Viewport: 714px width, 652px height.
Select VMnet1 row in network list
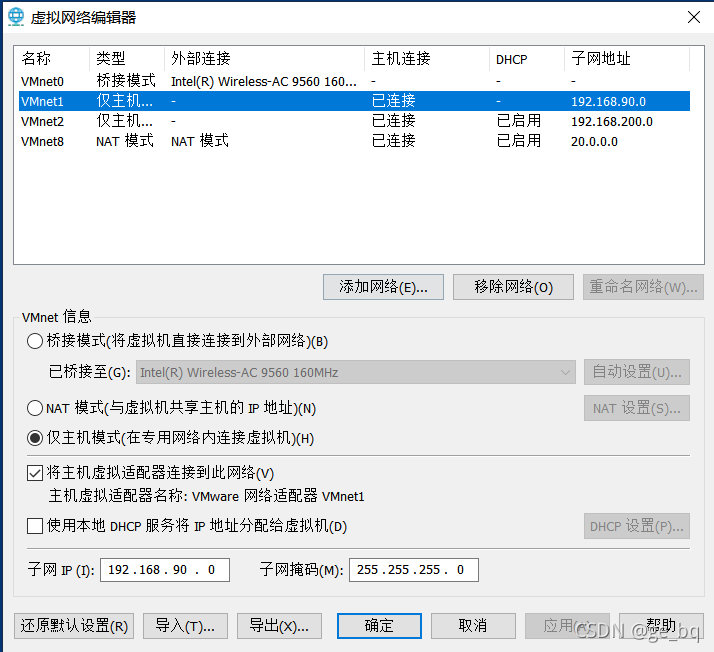[354, 101]
